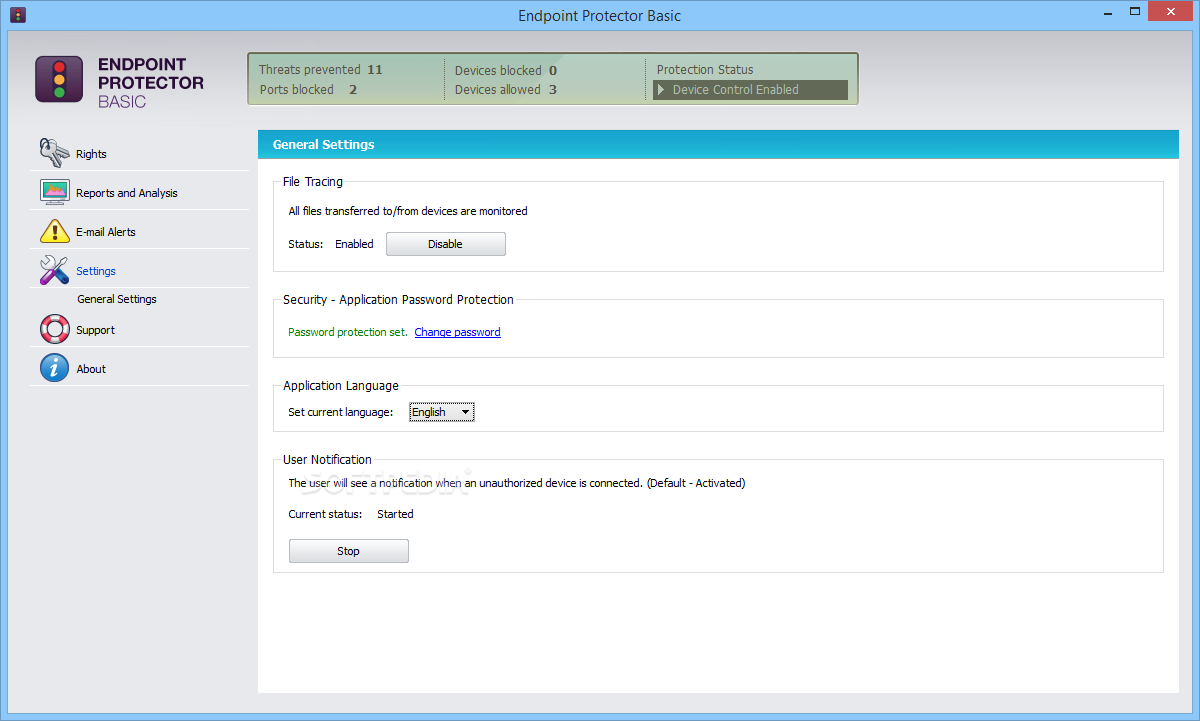The image size is (1200, 721).
Task: Click the Devices allowed counter
Action: [x=505, y=90]
